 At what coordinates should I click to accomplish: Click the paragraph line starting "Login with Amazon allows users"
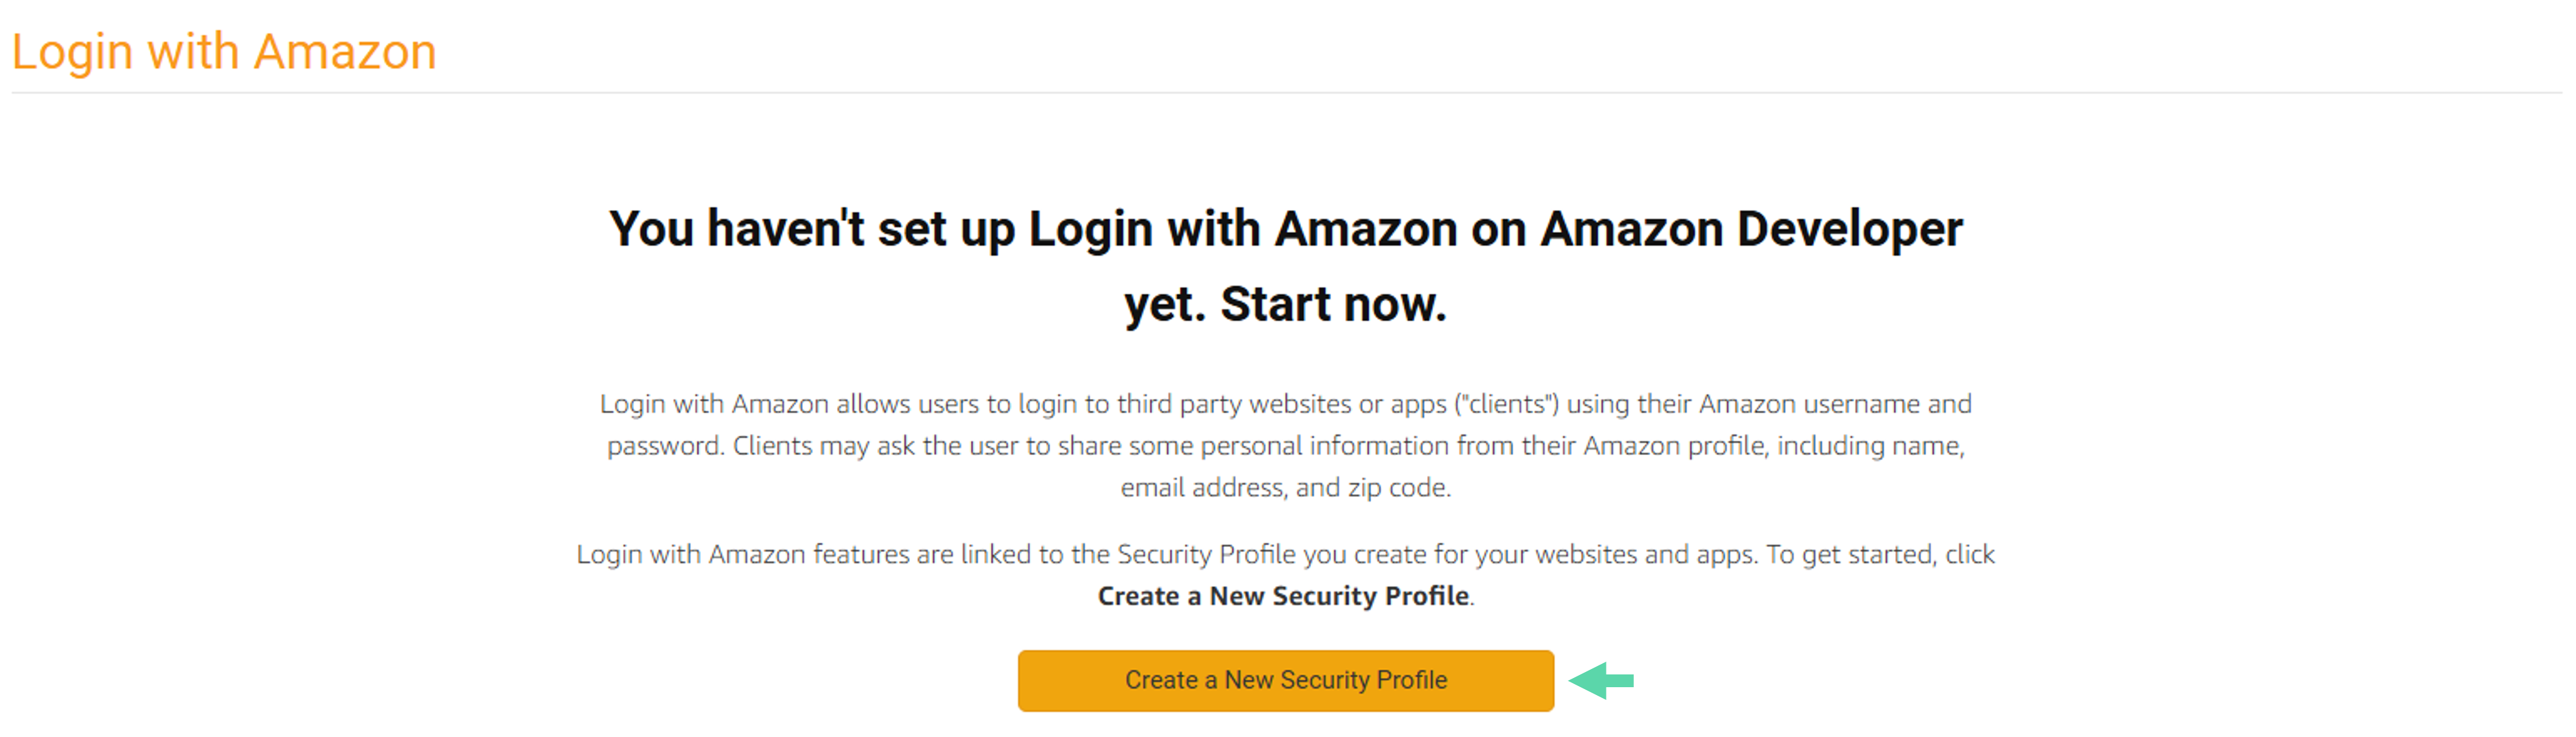point(1285,404)
